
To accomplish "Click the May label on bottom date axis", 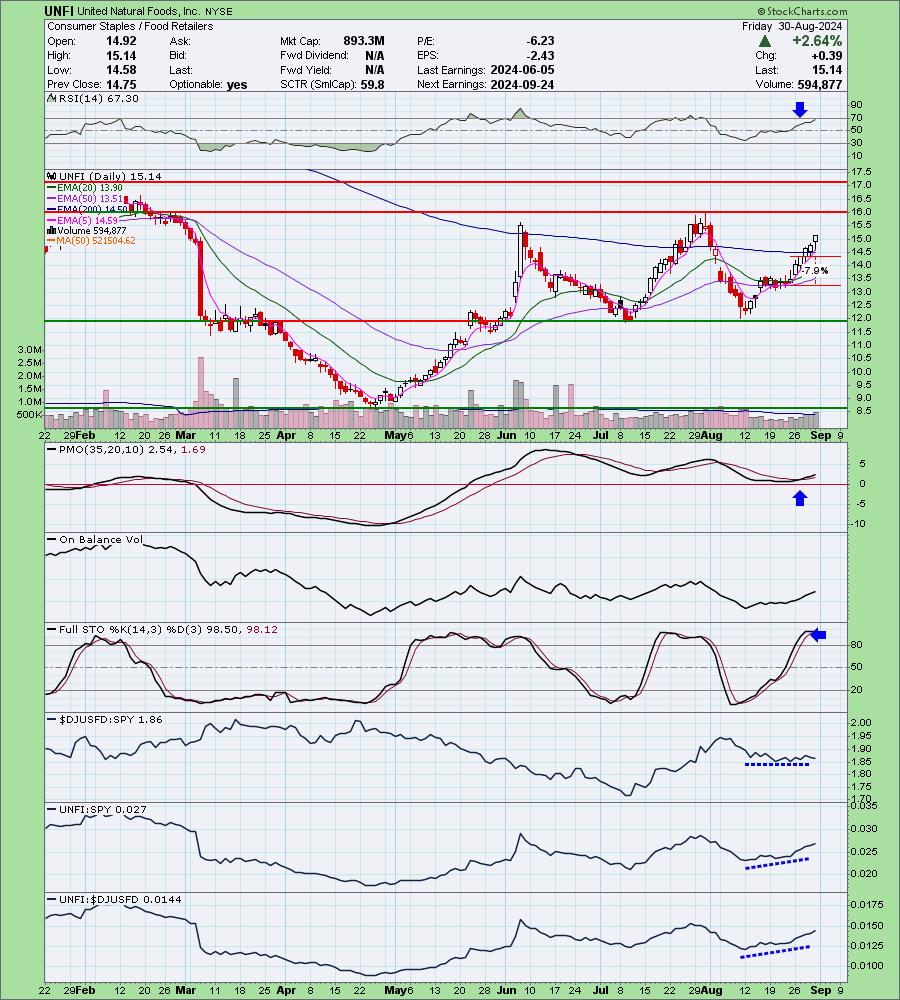I will click(x=396, y=990).
